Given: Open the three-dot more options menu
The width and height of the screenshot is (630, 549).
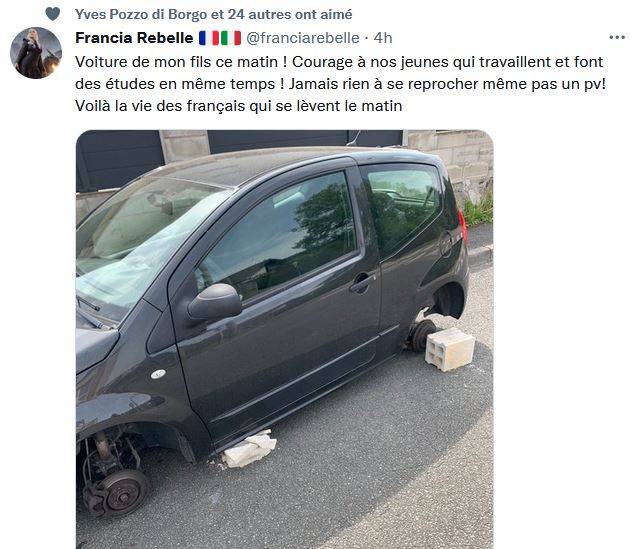Looking at the screenshot, I should (x=617, y=37).
